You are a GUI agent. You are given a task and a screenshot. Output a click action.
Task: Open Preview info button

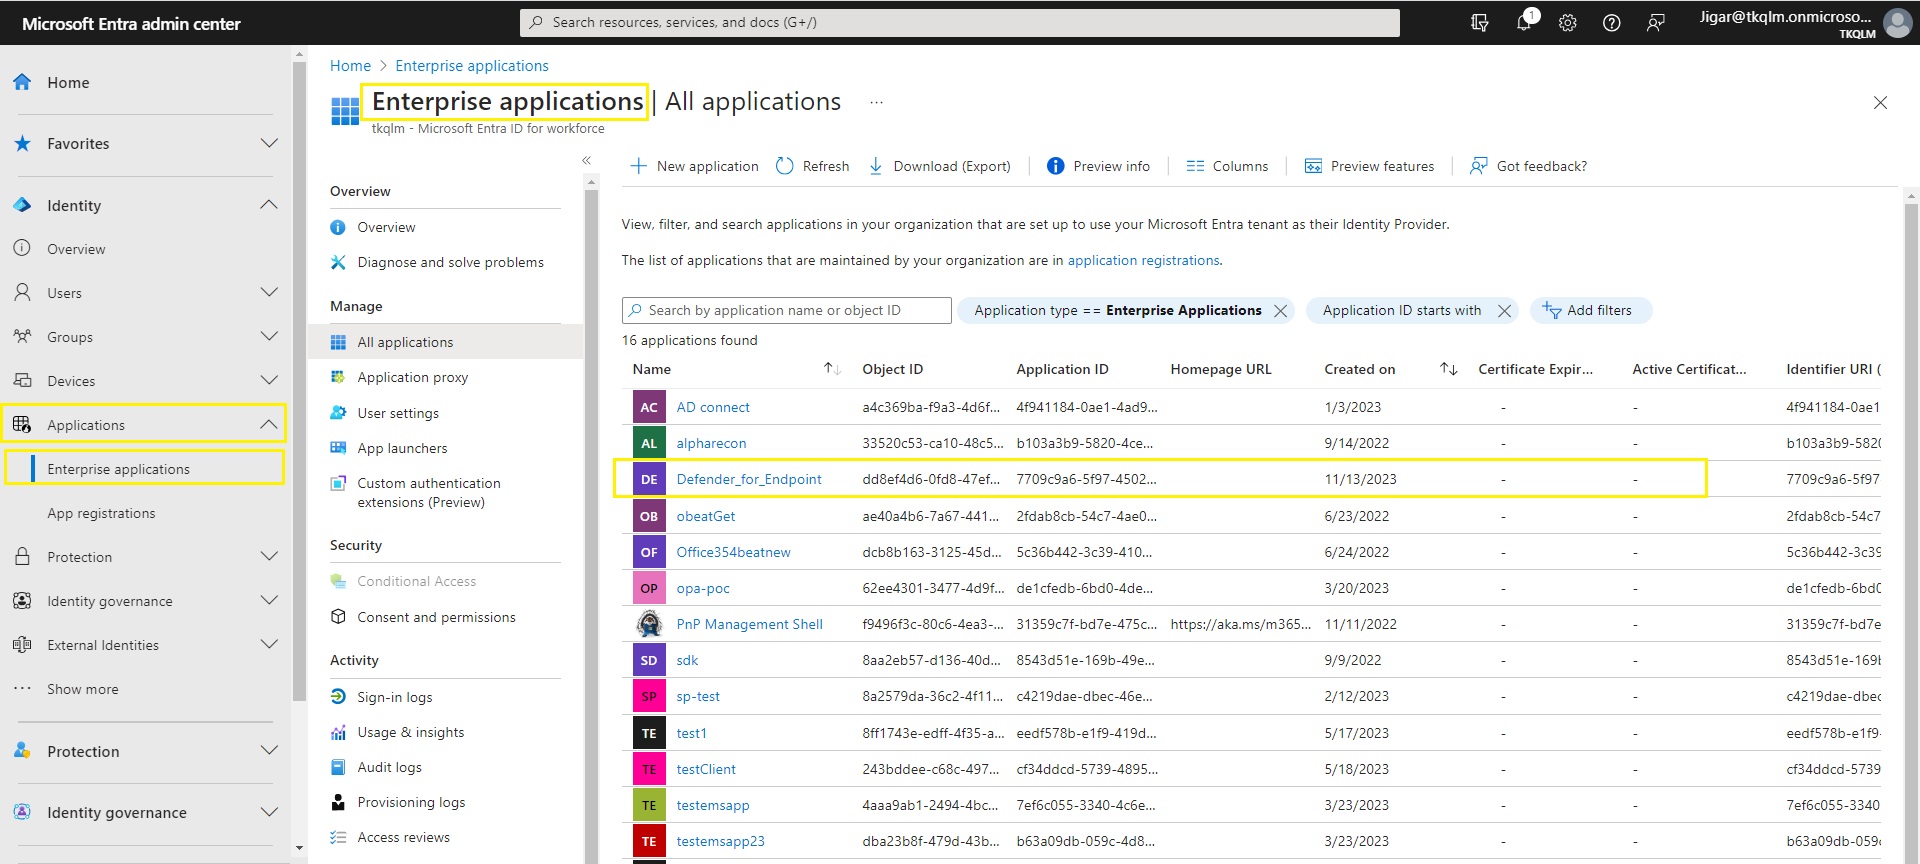1098,166
